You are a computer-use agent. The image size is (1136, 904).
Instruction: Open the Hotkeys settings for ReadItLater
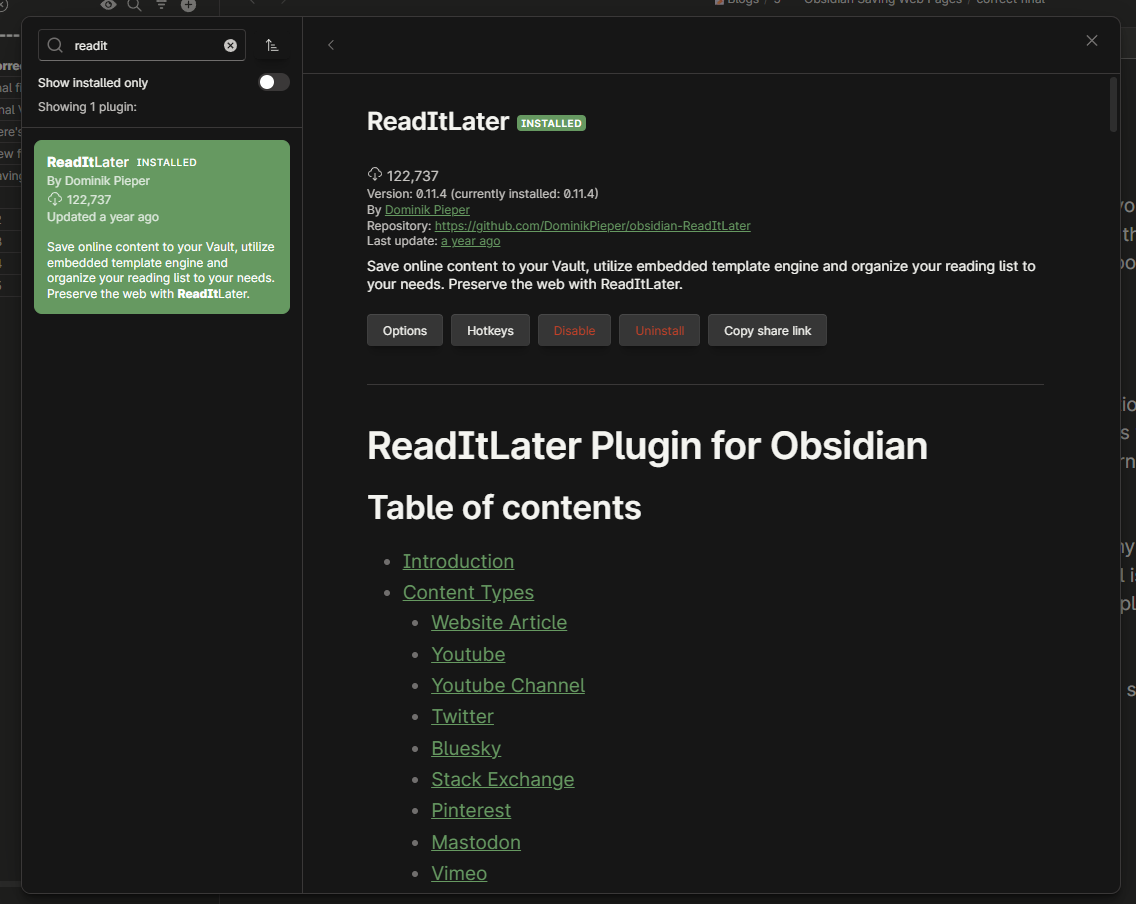coord(490,329)
